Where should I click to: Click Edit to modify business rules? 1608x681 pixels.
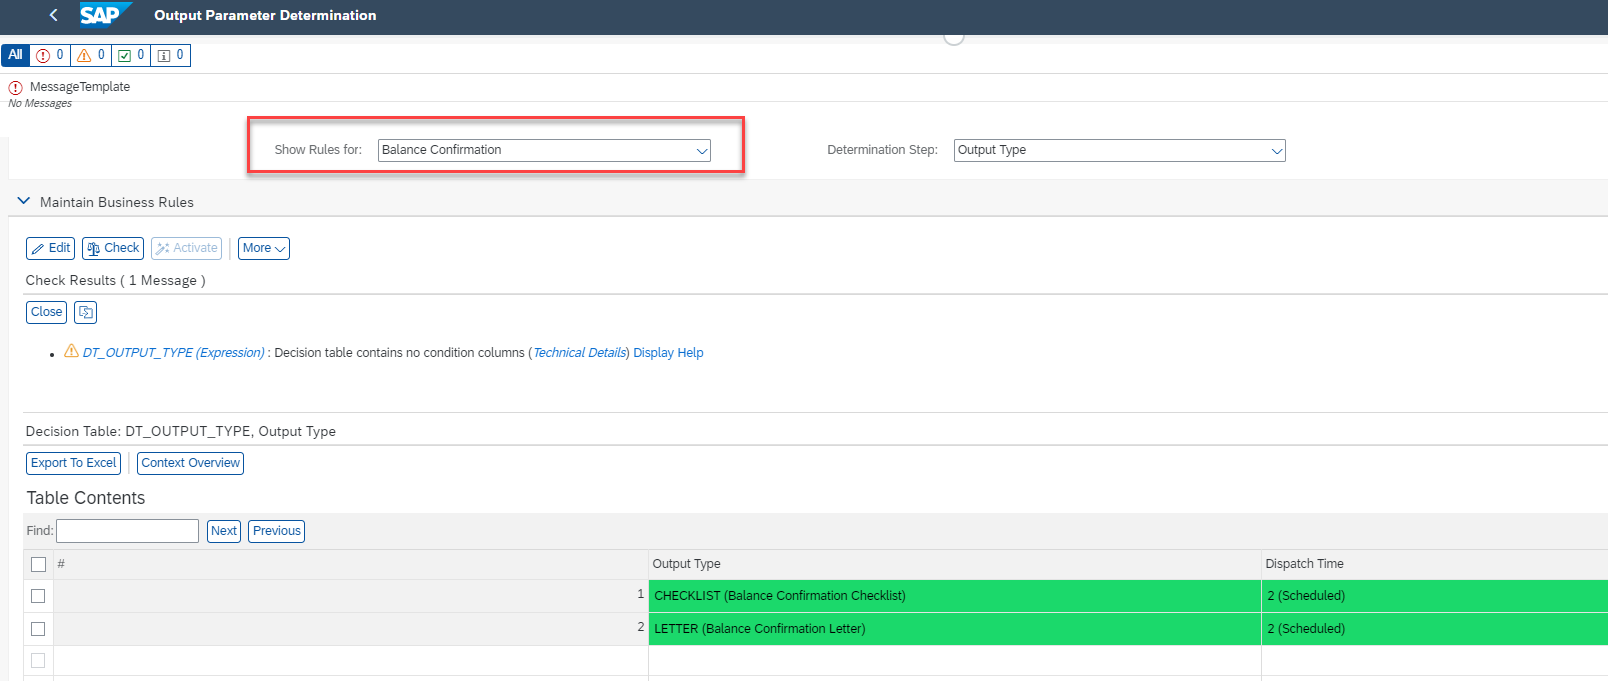[x=51, y=248]
